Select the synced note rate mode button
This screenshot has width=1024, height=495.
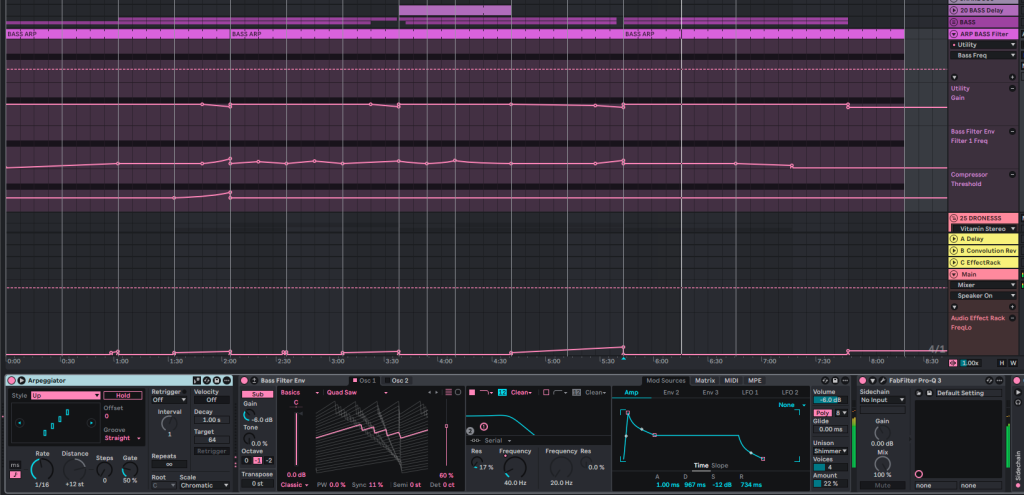[15, 474]
